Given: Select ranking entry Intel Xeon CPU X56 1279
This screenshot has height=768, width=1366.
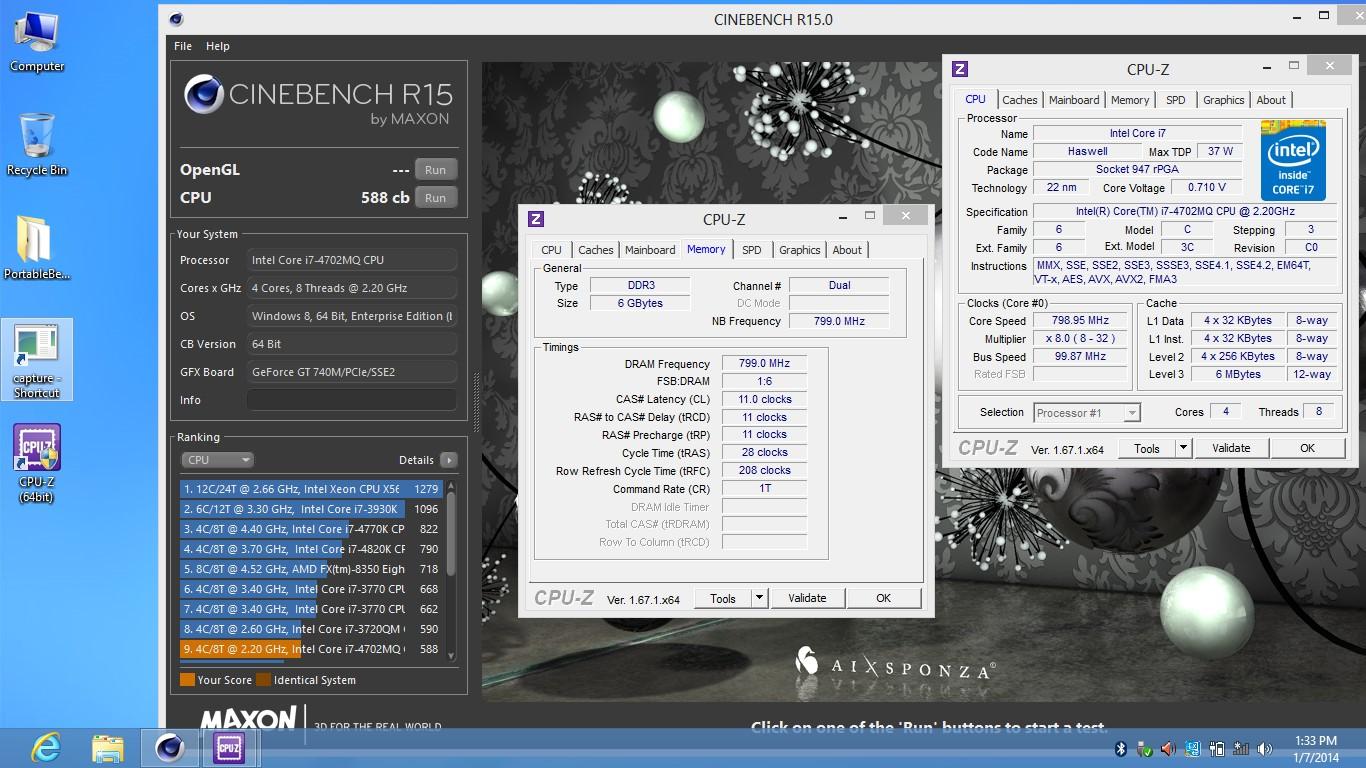Looking at the screenshot, I should click(311, 489).
